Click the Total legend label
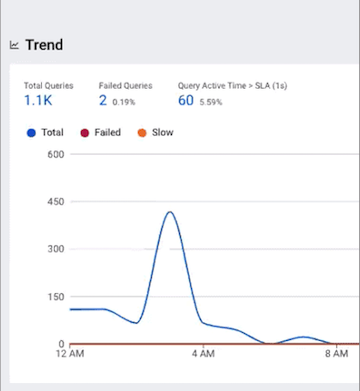360x391 pixels. (x=52, y=132)
